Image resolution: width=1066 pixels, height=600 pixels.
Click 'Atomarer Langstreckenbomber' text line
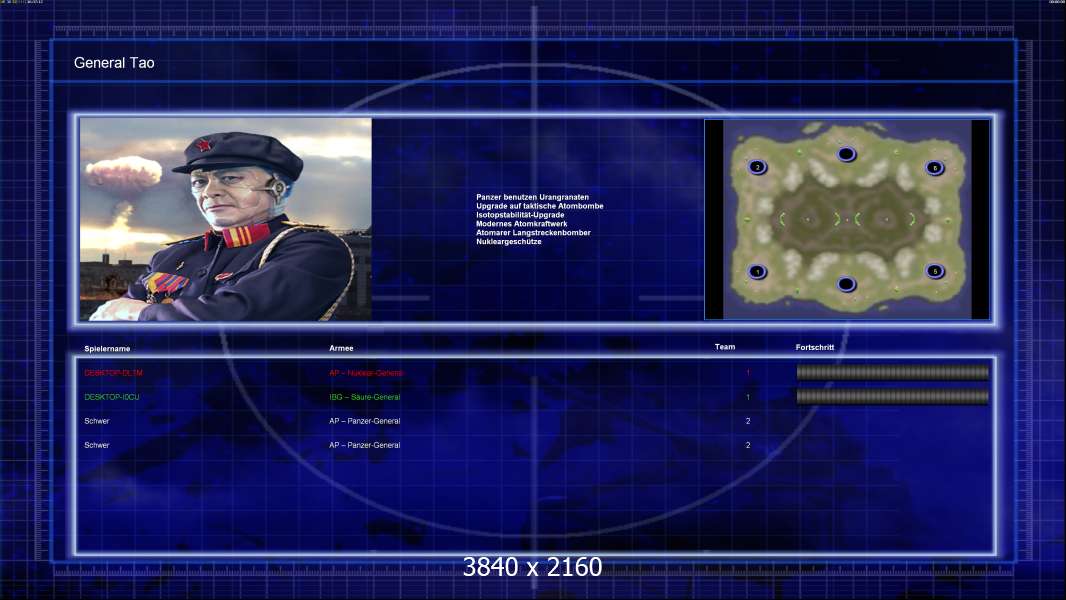point(533,232)
